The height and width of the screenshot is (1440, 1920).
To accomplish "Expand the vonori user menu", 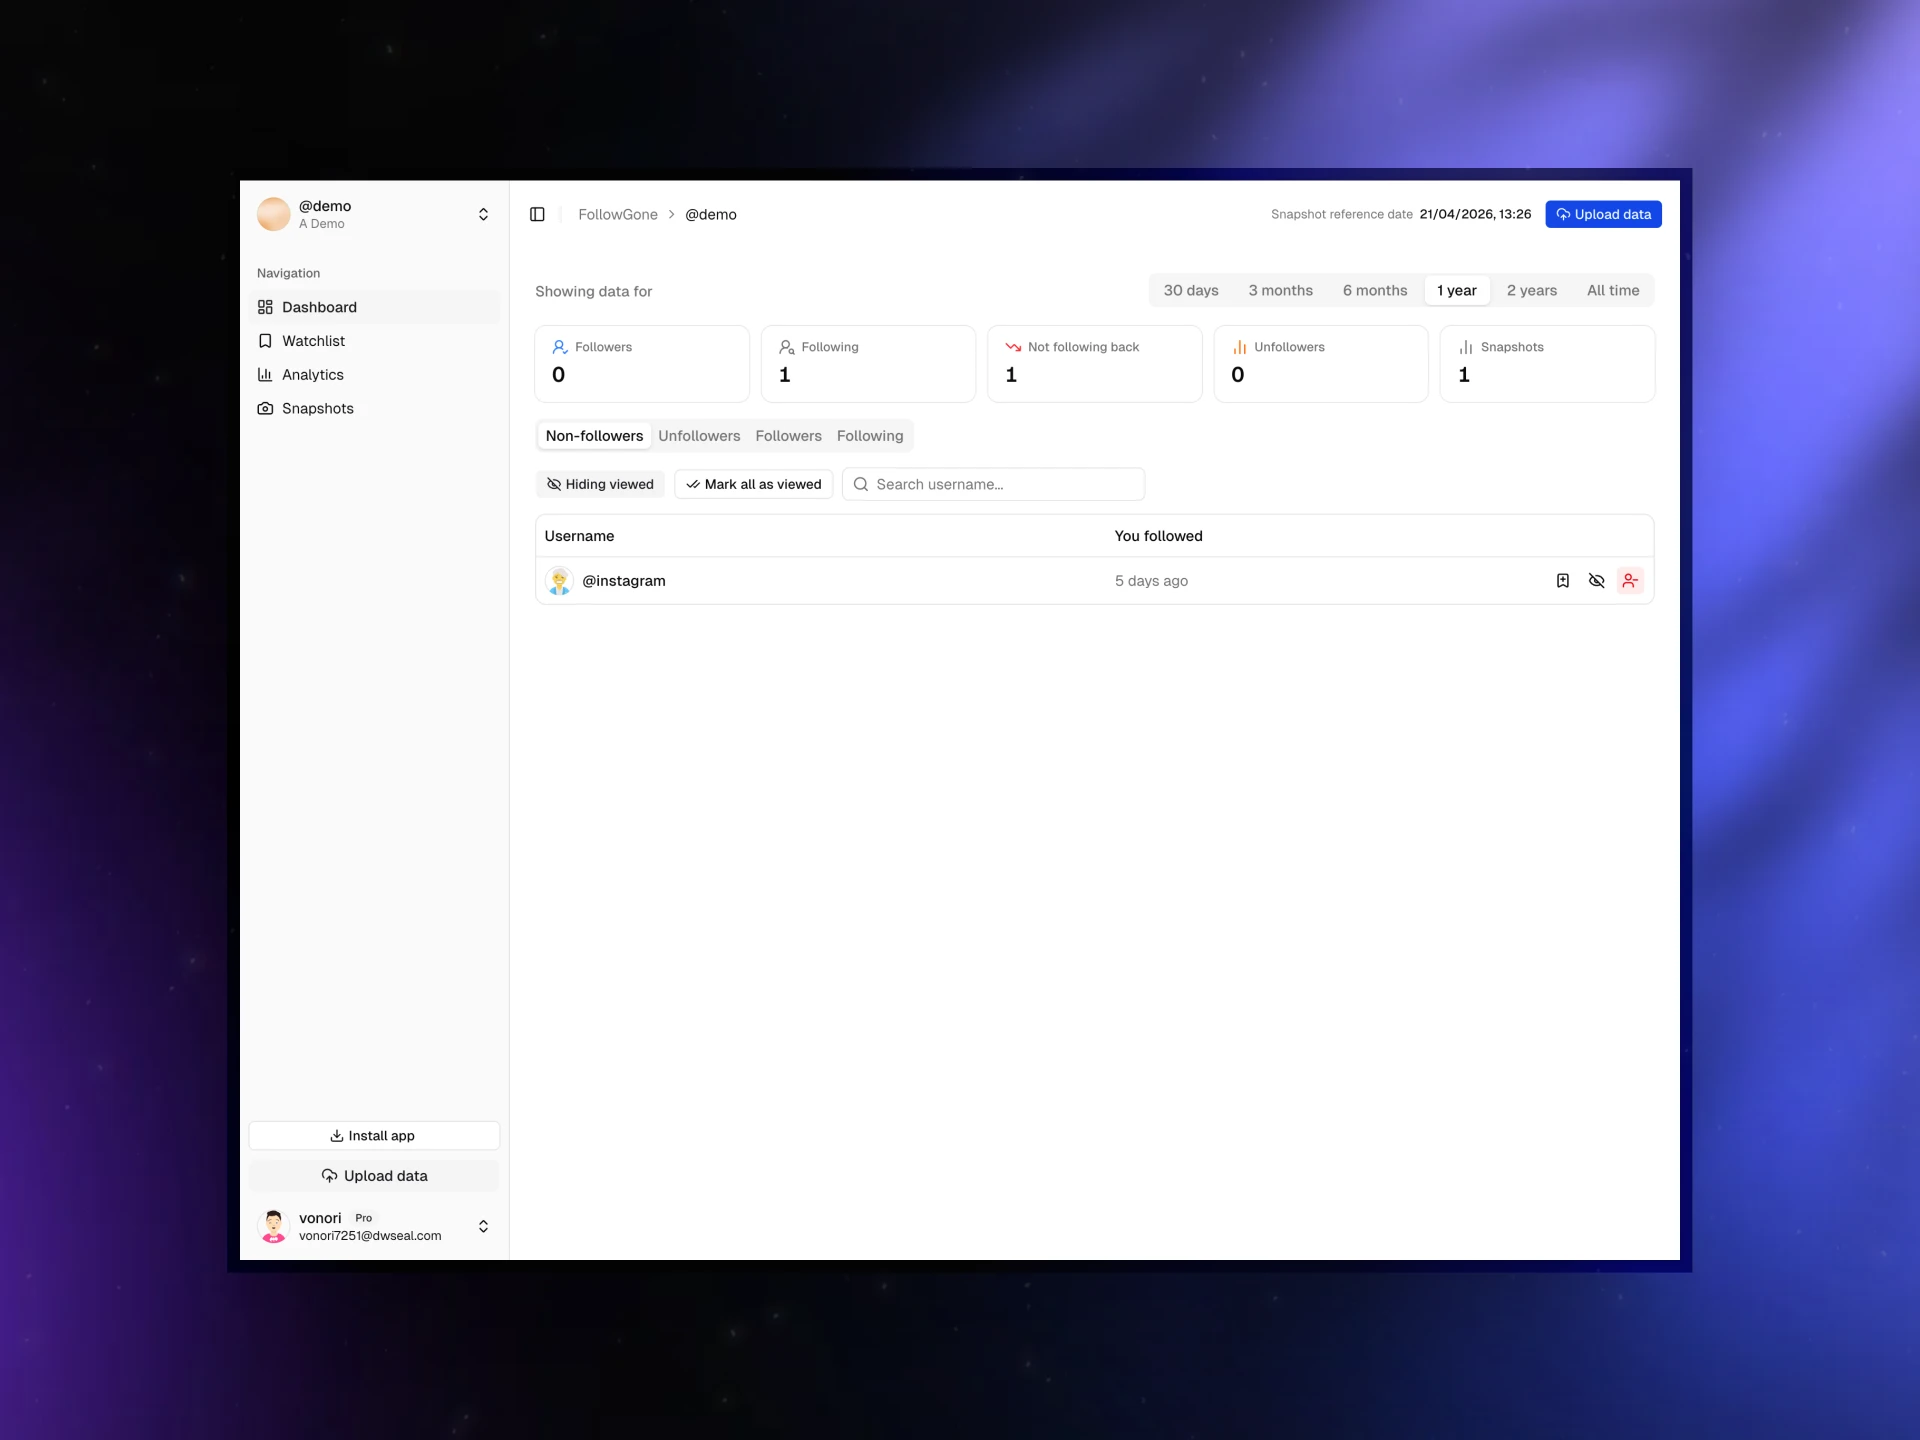I will (x=483, y=1226).
